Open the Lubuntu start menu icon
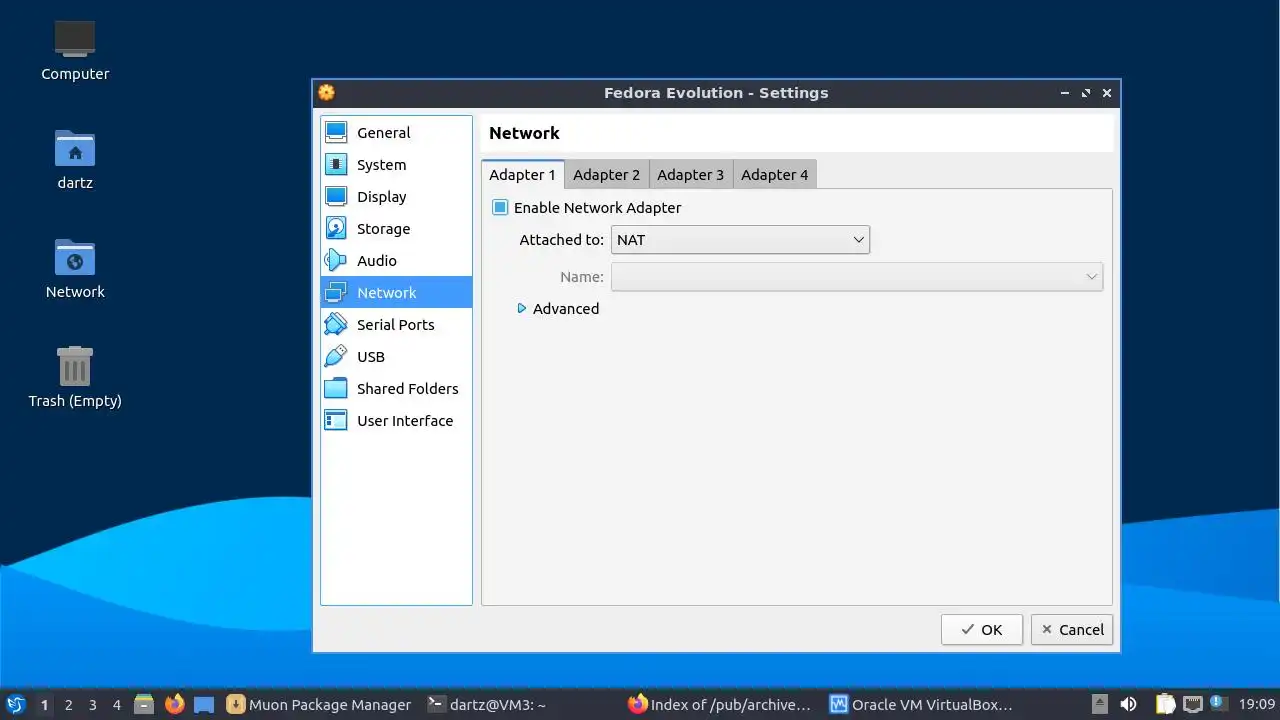 (x=16, y=704)
